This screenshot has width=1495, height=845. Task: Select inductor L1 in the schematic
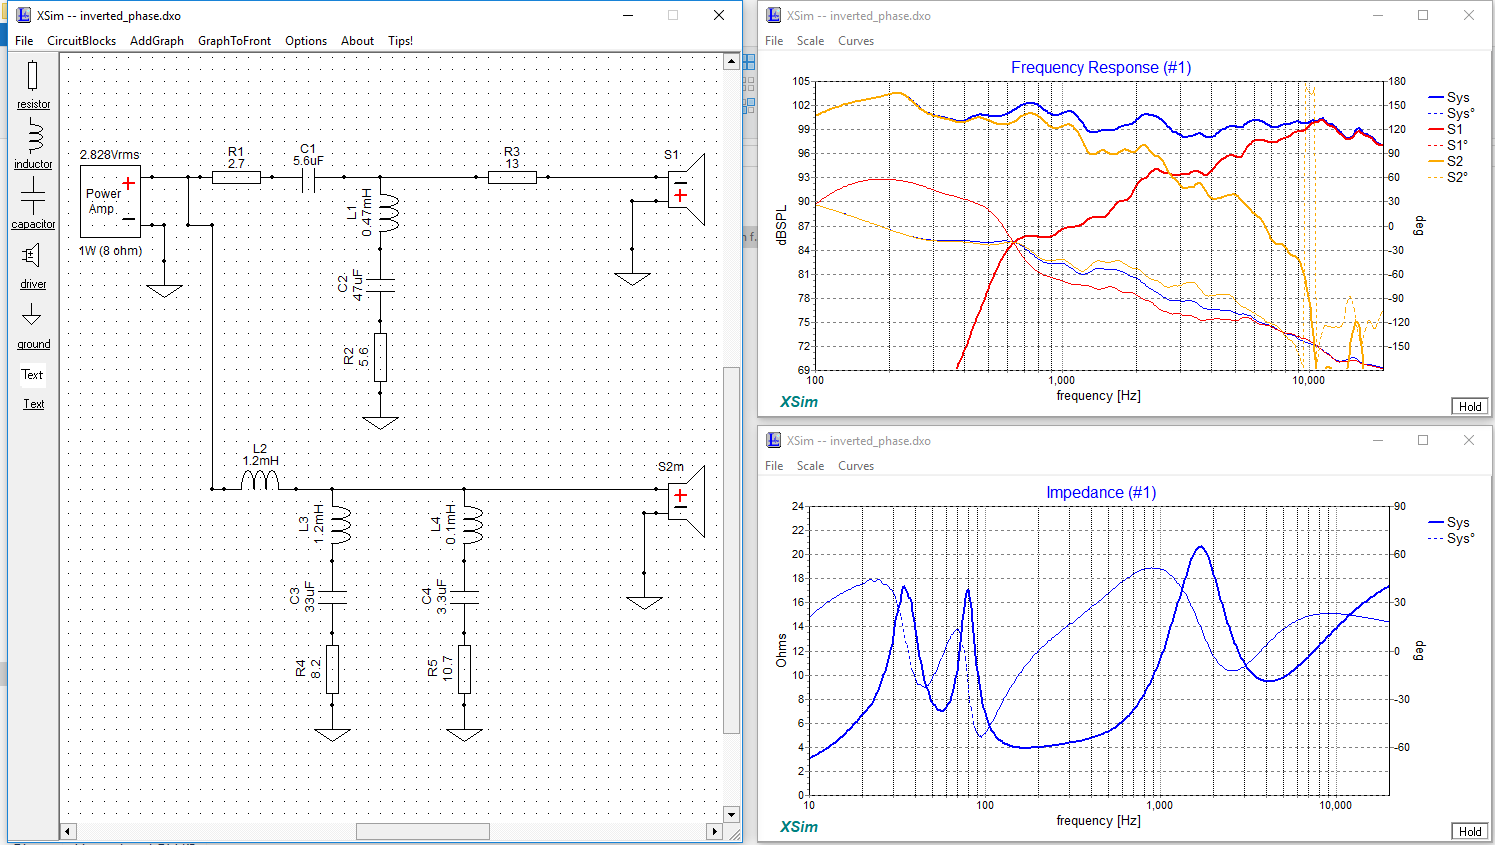[387, 213]
